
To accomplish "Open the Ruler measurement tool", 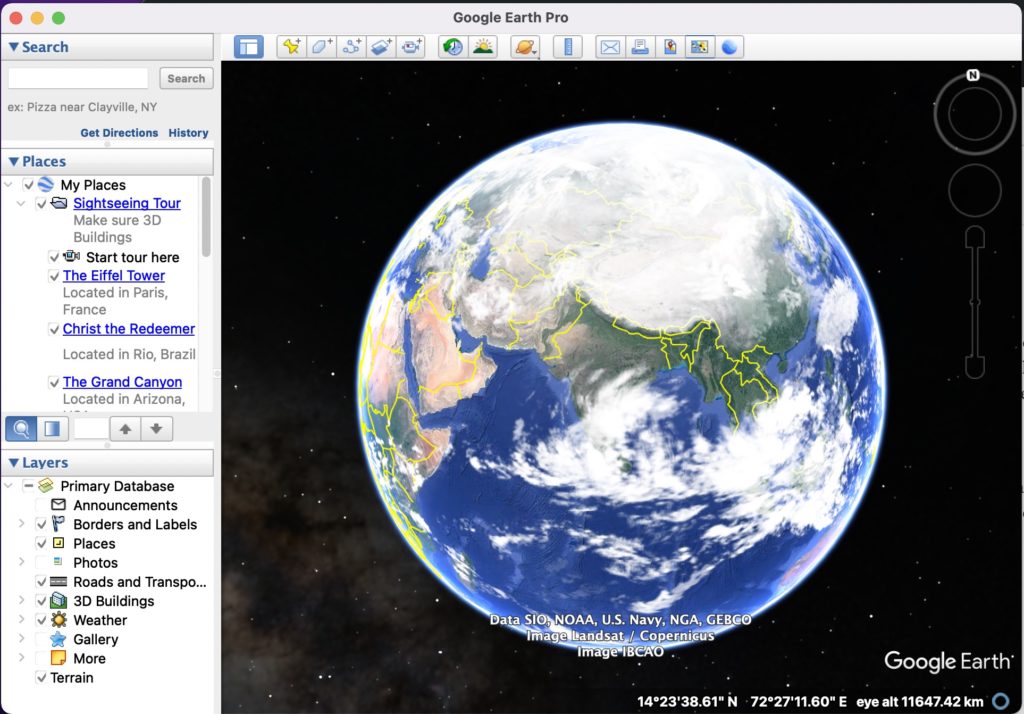I will click(567, 46).
